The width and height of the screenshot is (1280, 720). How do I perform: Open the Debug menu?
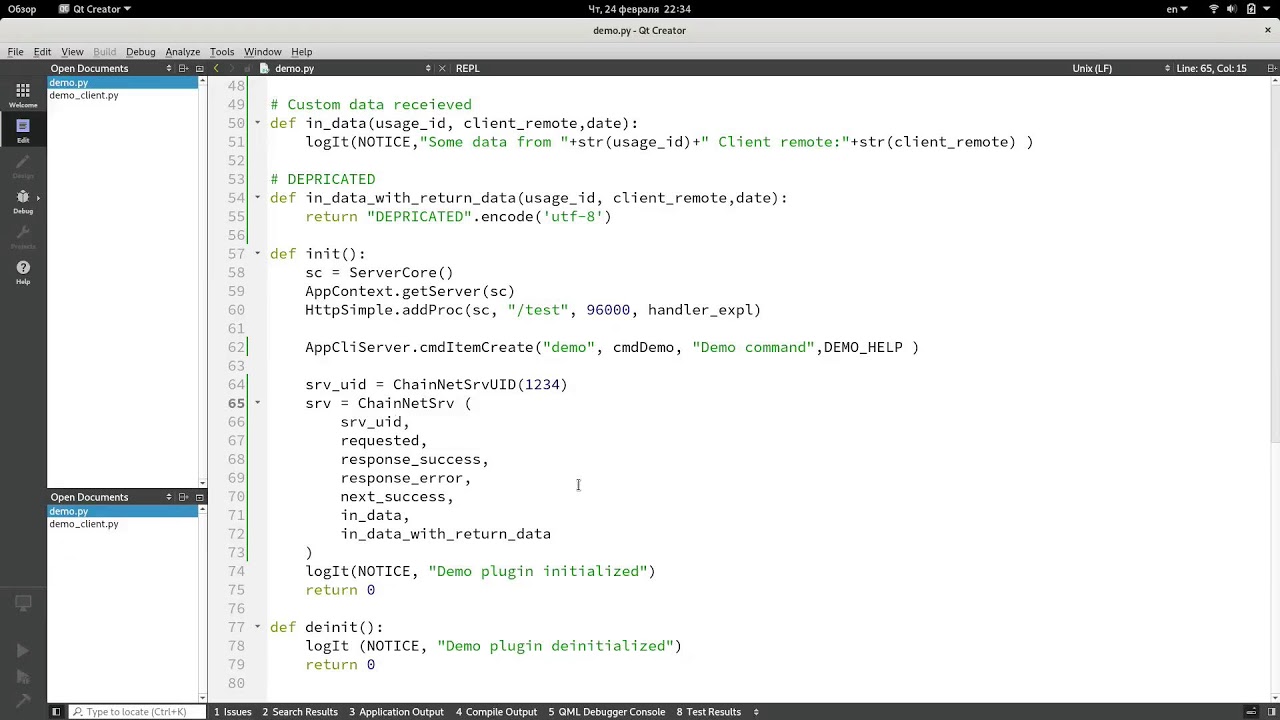tap(140, 52)
